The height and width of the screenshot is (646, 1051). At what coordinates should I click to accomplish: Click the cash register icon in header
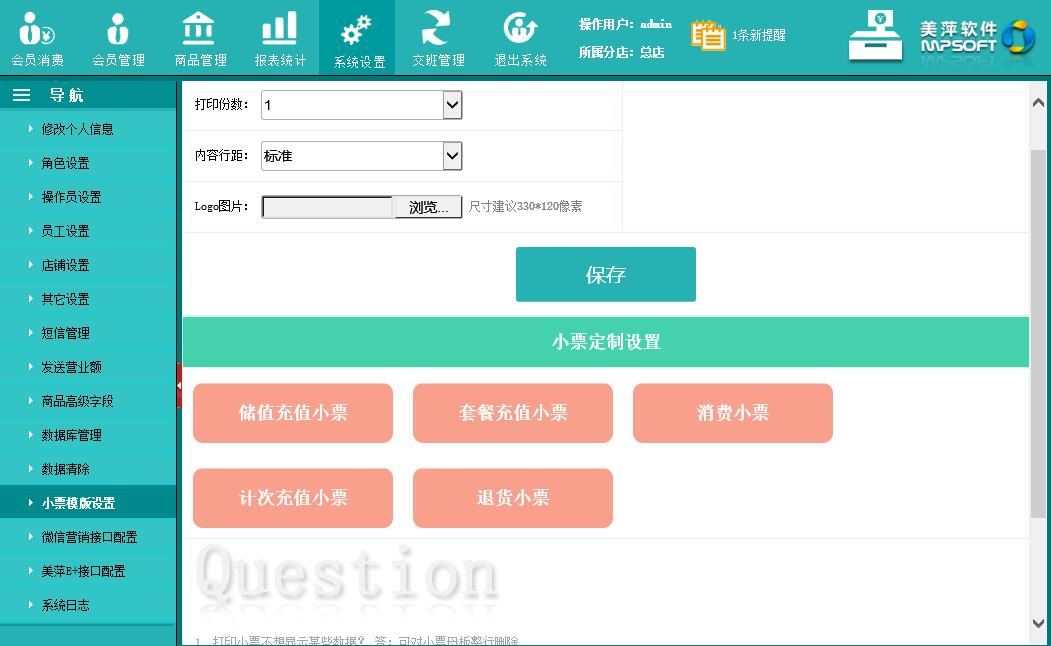875,37
